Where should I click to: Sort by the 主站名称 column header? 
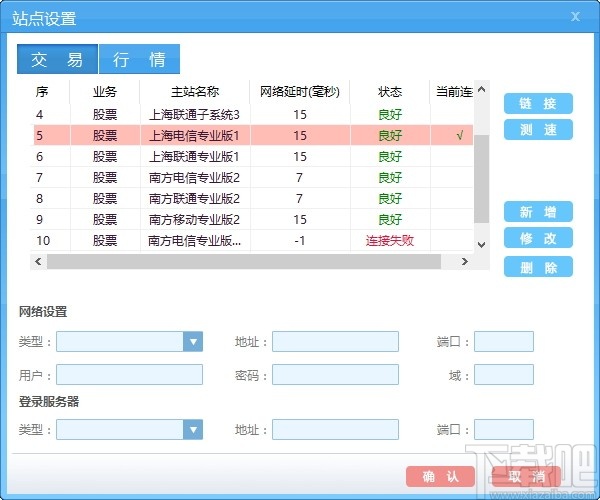[x=195, y=92]
